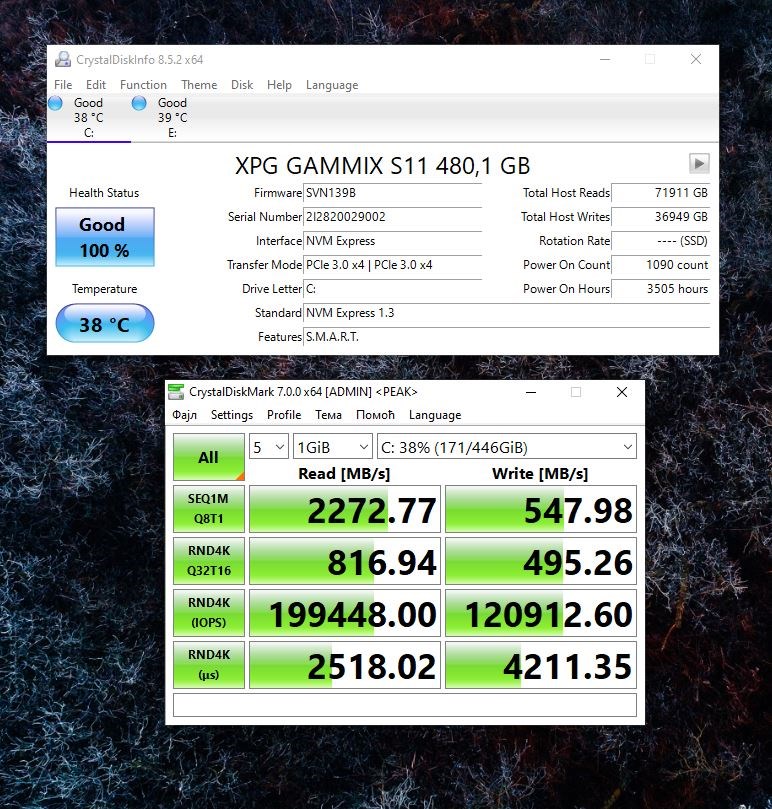Click the RND4K (IOPS) test button
The image size is (772, 809).
[208, 613]
